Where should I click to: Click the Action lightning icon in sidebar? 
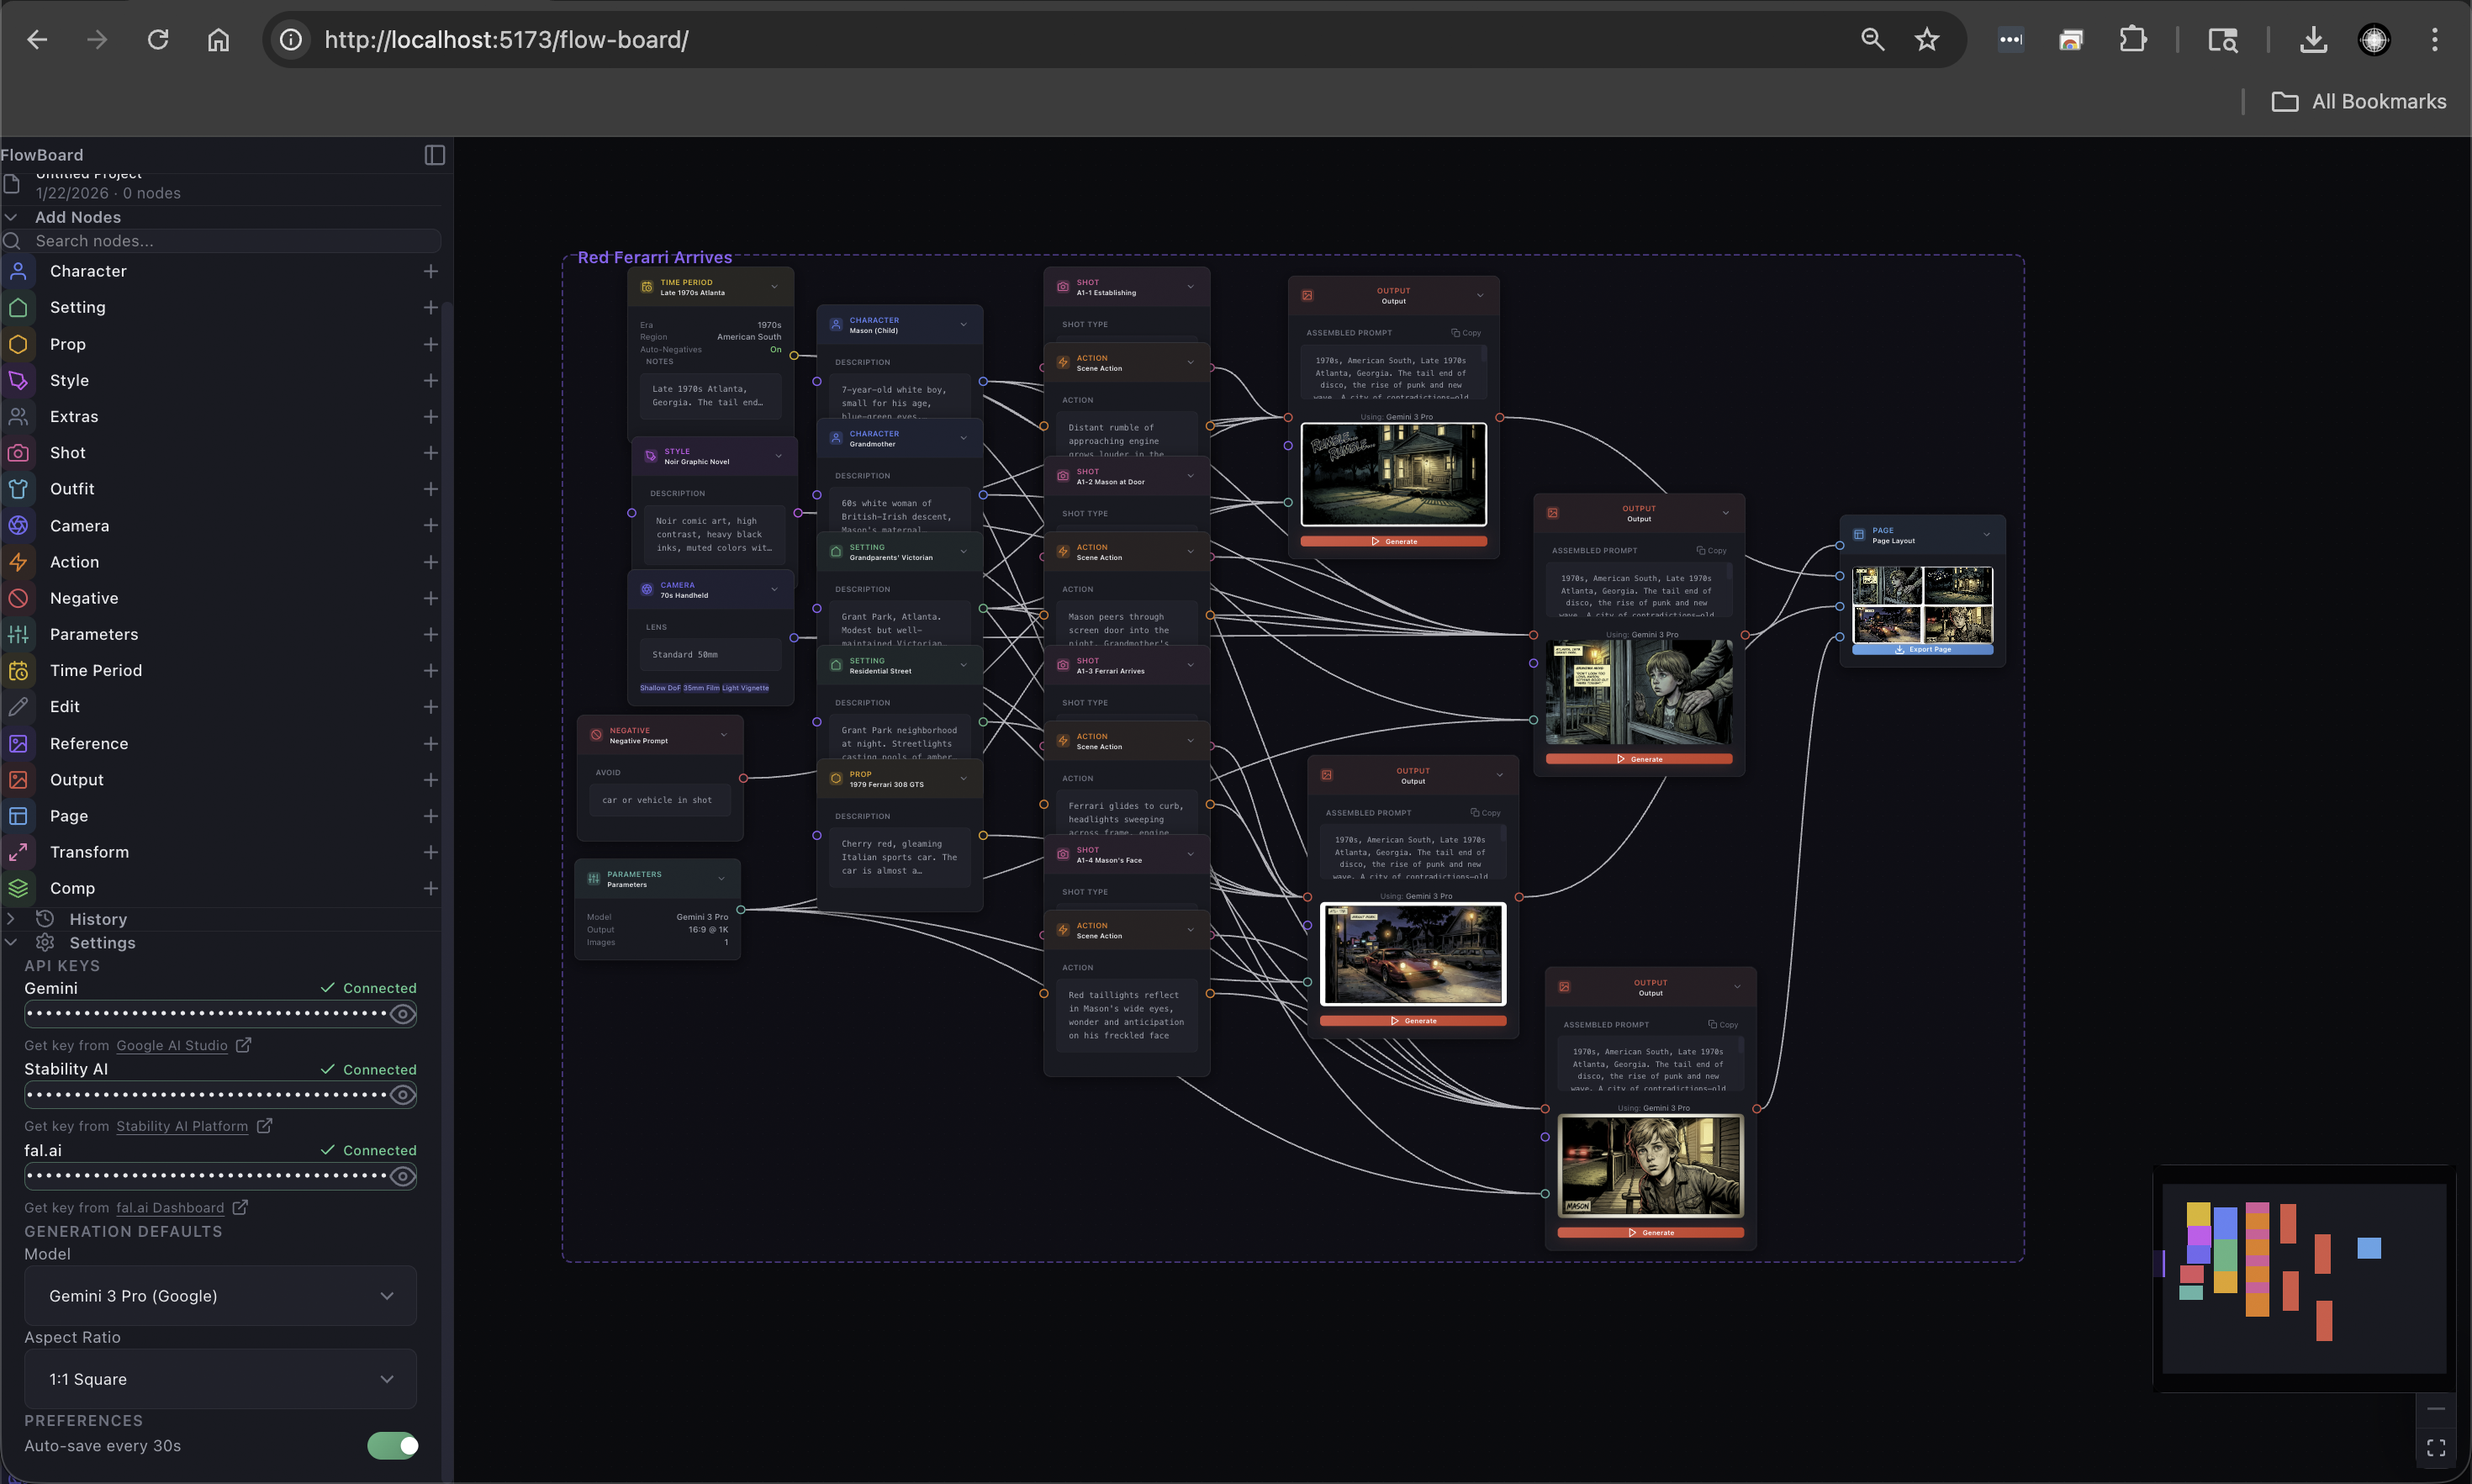[x=18, y=562]
